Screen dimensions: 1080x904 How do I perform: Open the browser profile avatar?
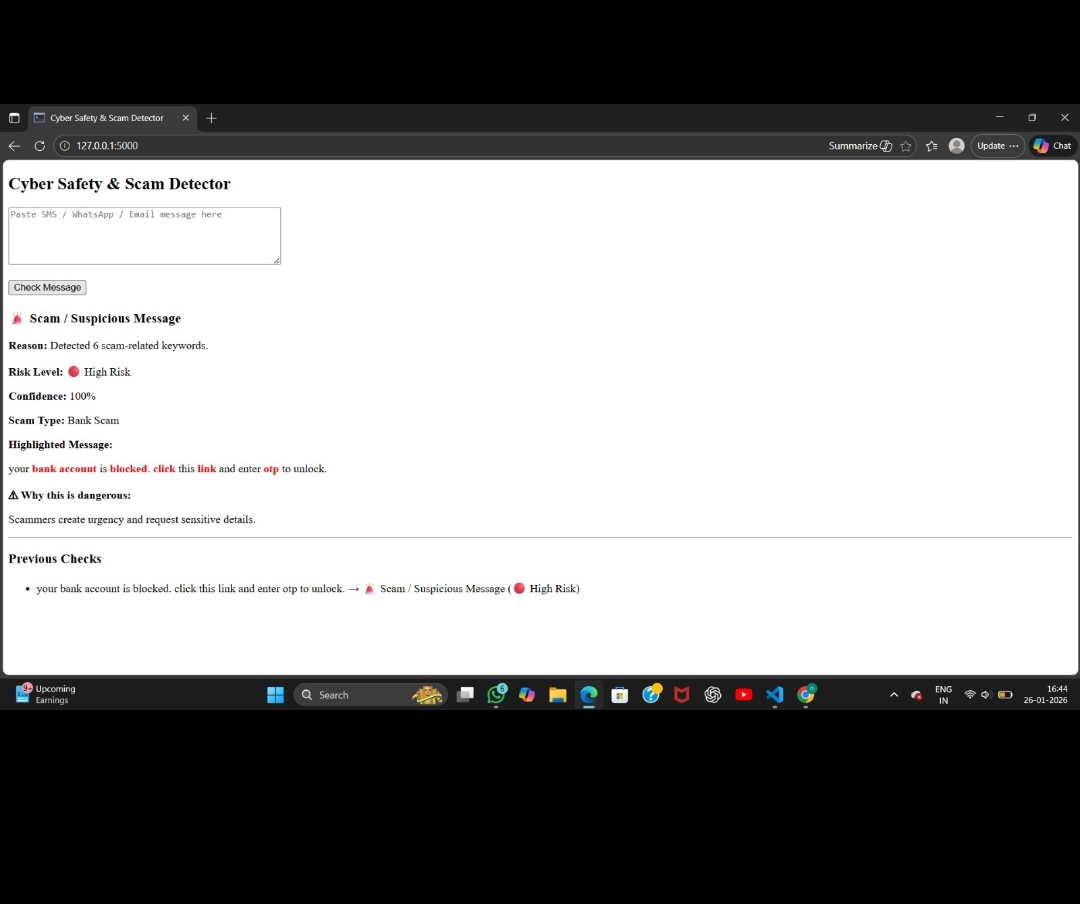click(956, 145)
